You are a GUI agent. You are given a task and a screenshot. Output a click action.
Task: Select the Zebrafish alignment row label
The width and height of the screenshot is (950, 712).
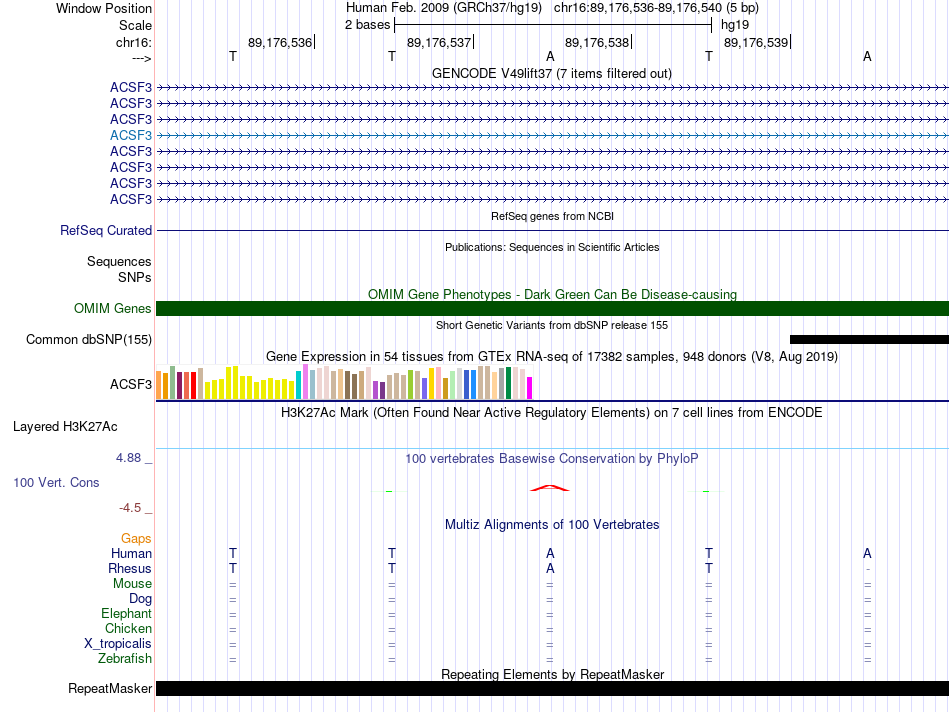125,658
